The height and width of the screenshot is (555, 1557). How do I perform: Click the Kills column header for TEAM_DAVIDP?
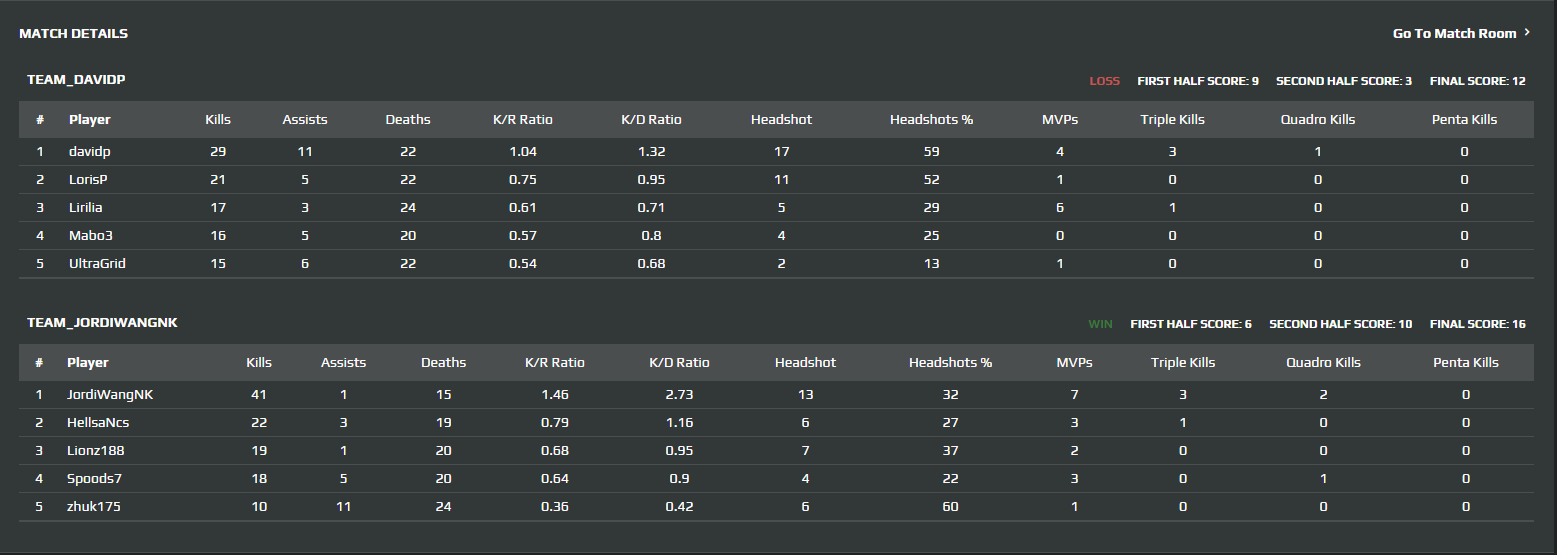[x=218, y=120]
